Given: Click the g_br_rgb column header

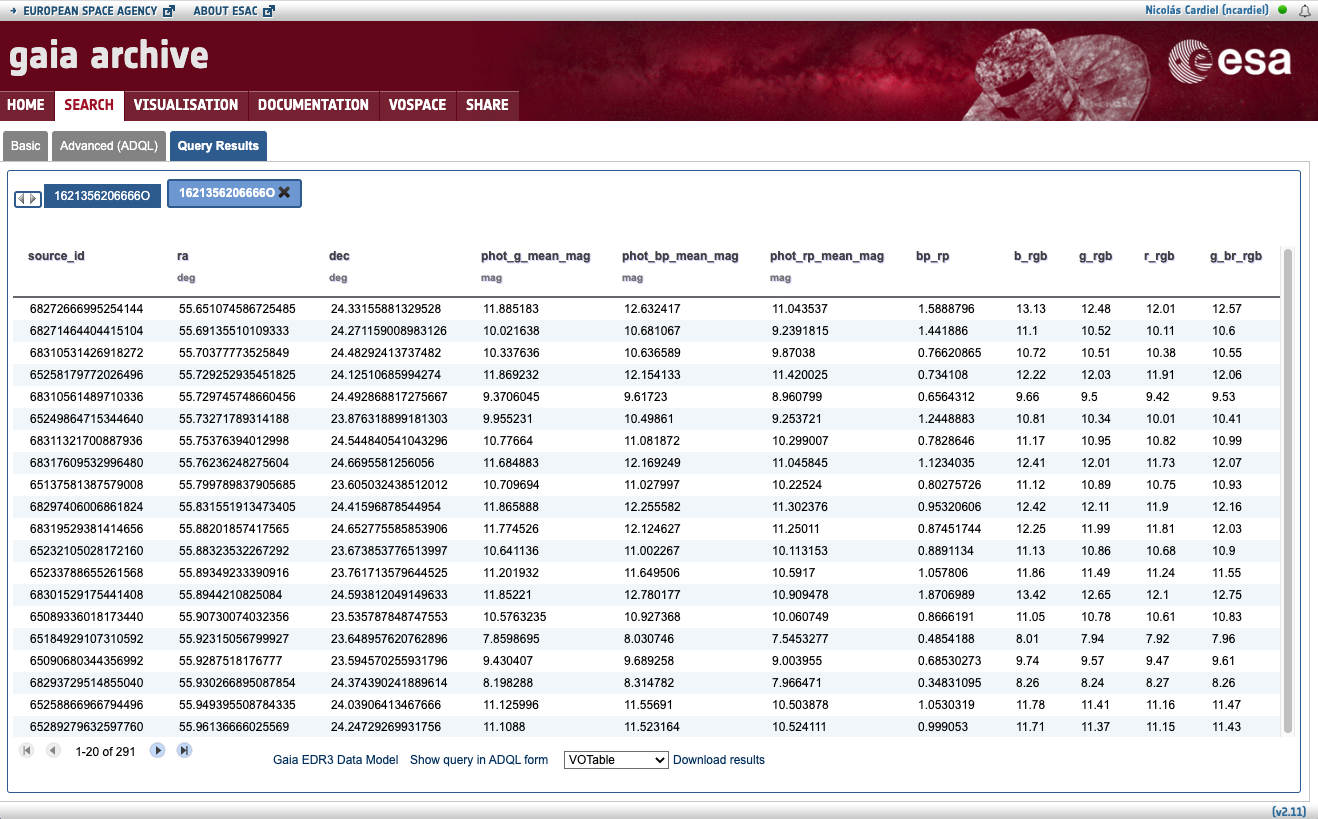Looking at the screenshot, I should 1236,256.
